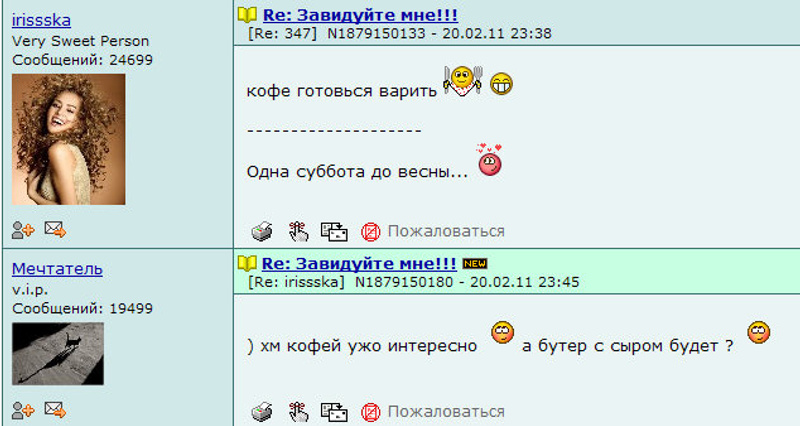The image size is (800, 426).
Task: Click Мечтатель's cat shadow avatar image
Action: 58,354
